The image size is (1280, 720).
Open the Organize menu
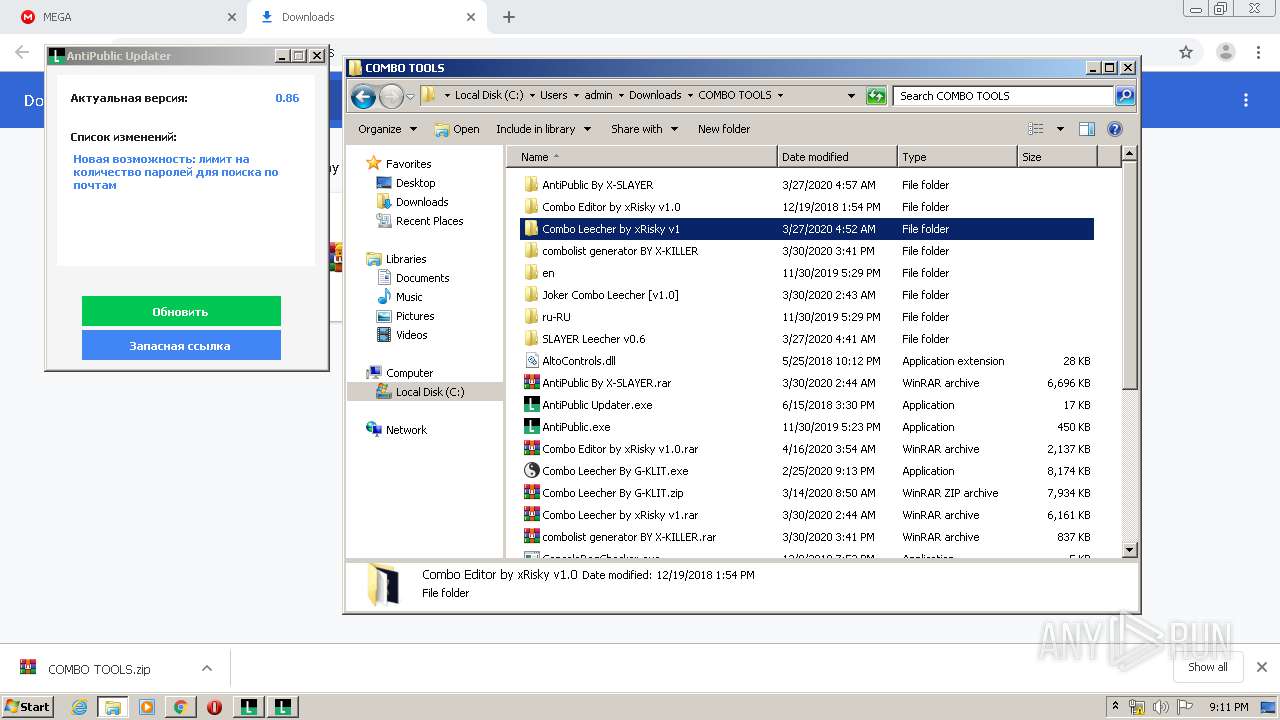pyautogui.click(x=387, y=129)
